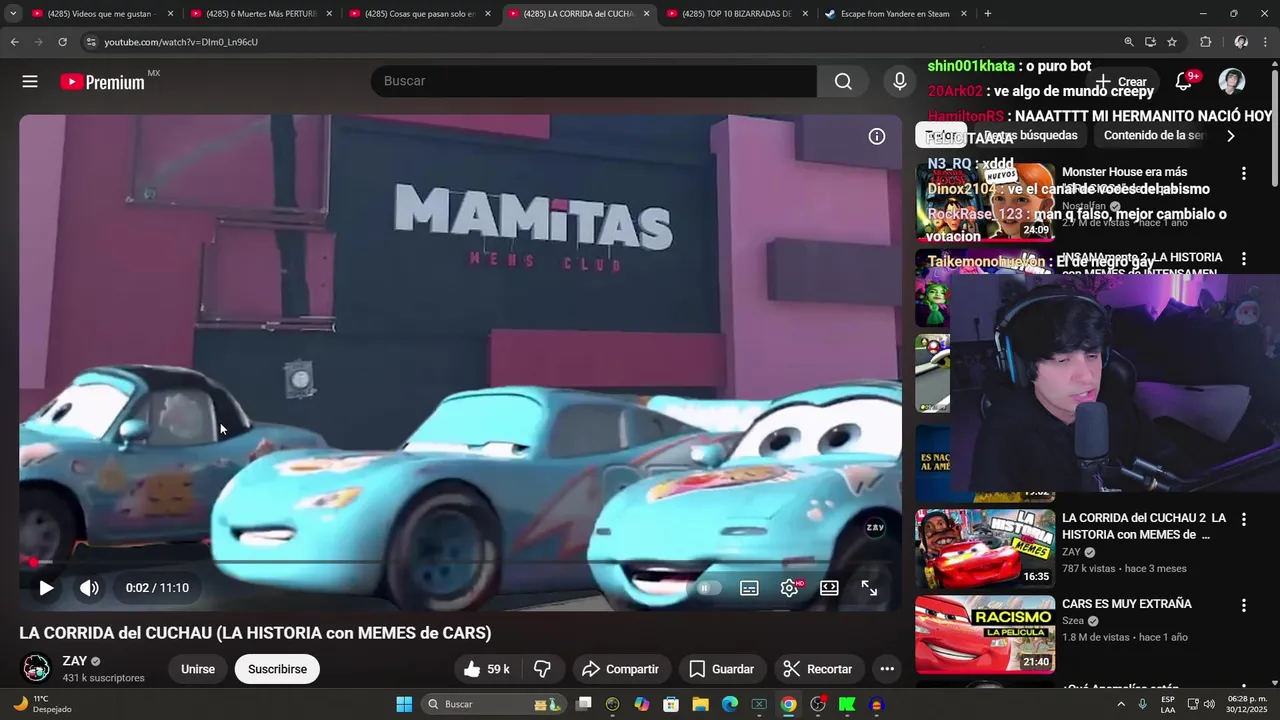
Task: Go back in browser
Action: tap(14, 42)
